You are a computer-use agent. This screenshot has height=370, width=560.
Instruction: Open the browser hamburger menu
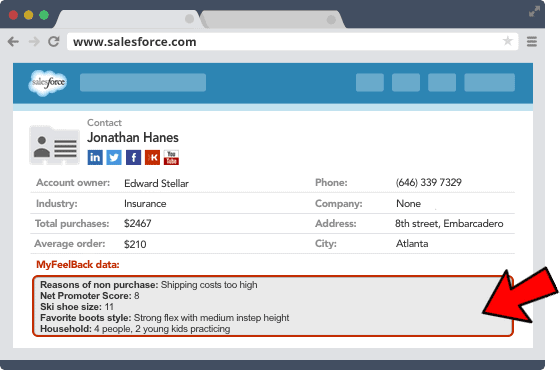pyautogui.click(x=532, y=42)
